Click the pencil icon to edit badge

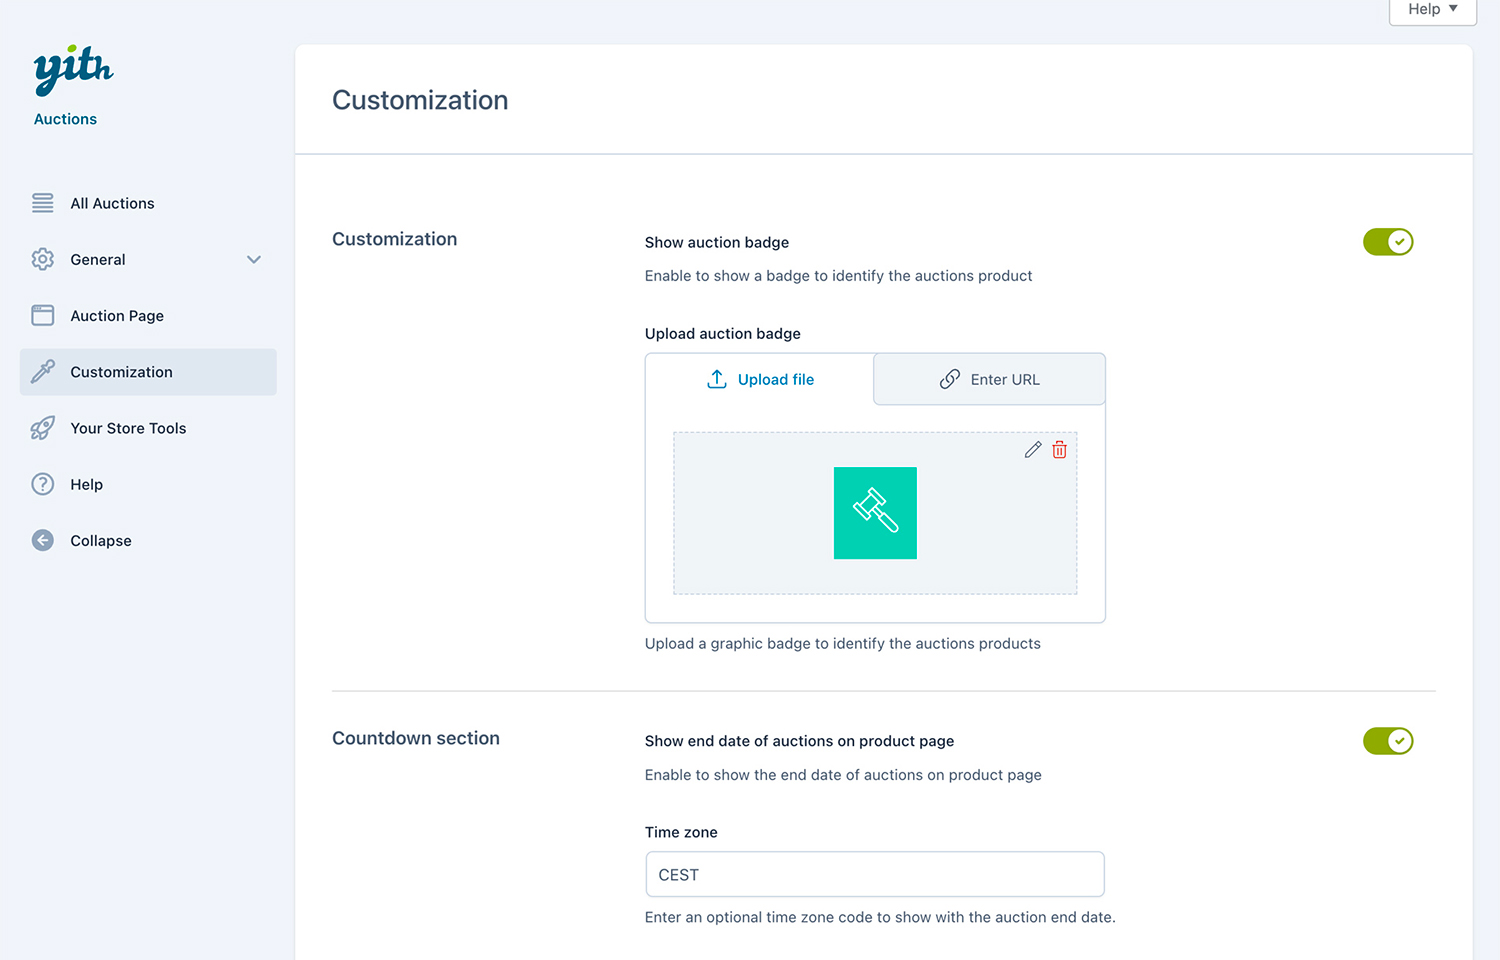coord(1033,450)
